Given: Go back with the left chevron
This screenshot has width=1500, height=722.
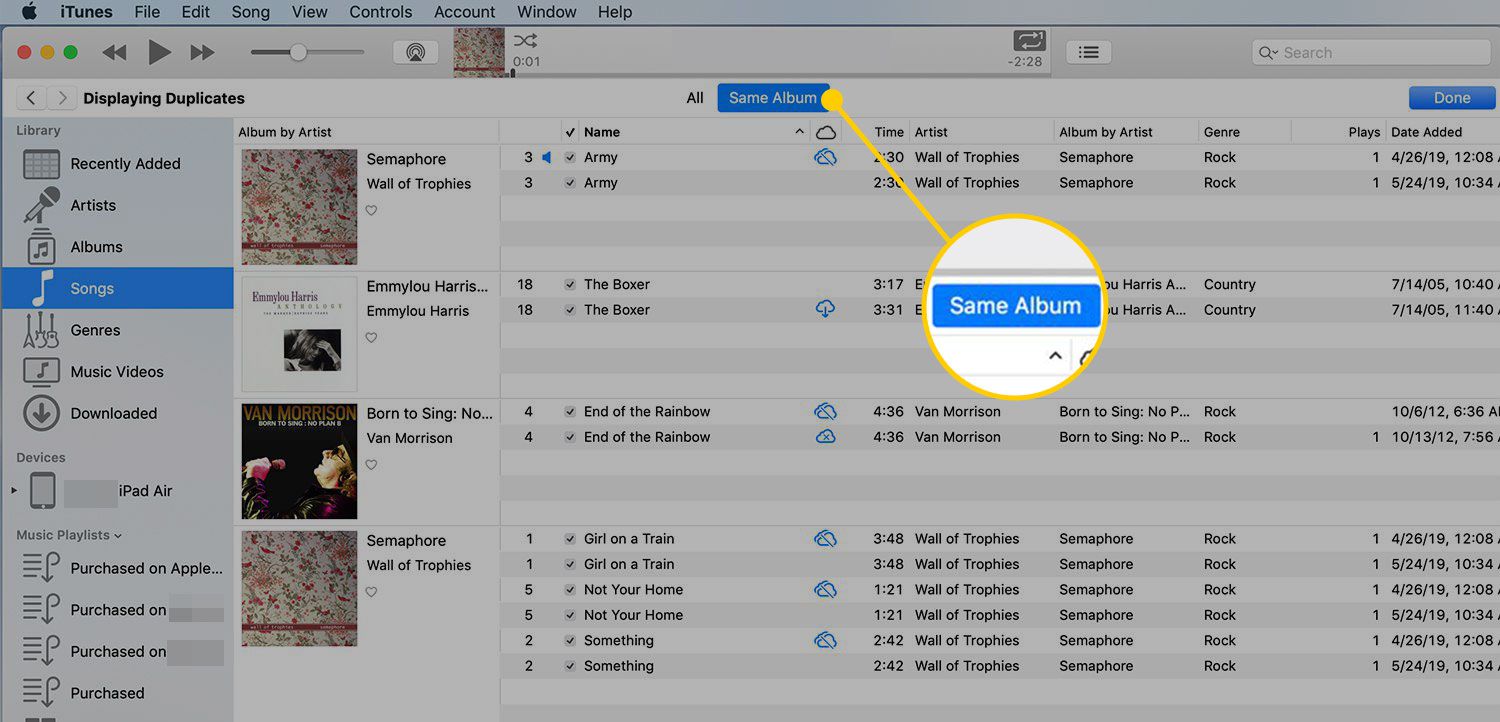Looking at the screenshot, I should click(x=31, y=97).
